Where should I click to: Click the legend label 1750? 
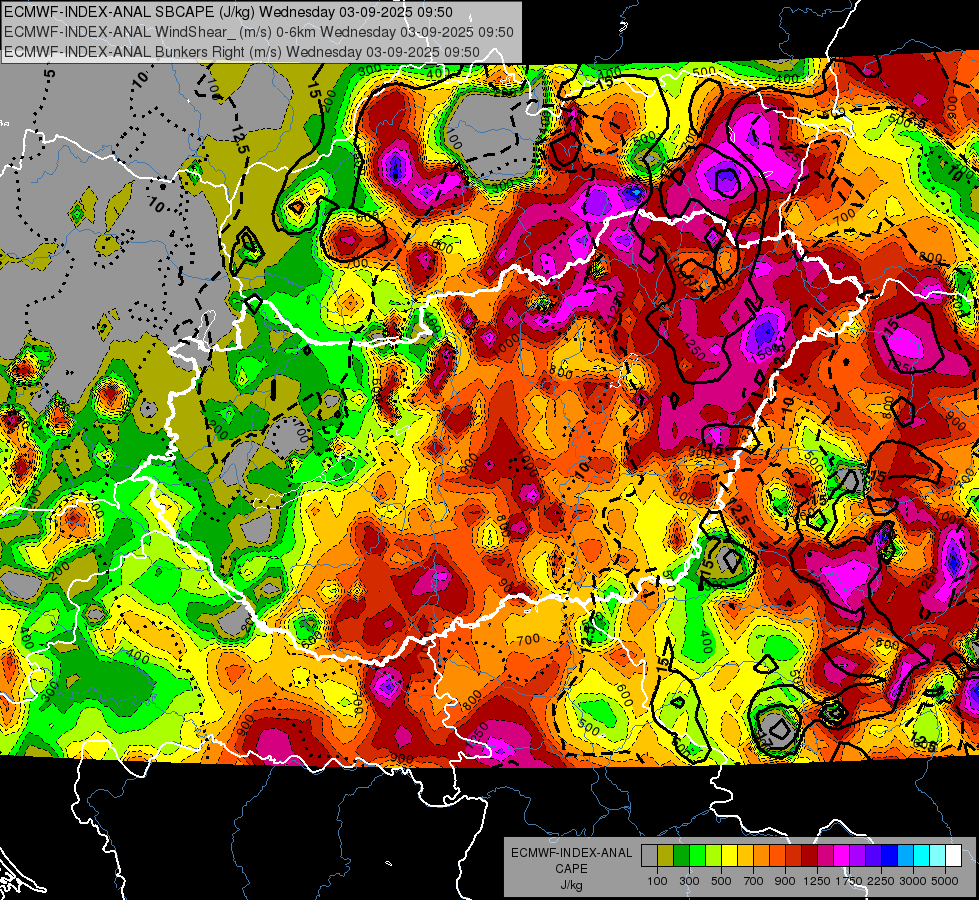850,882
